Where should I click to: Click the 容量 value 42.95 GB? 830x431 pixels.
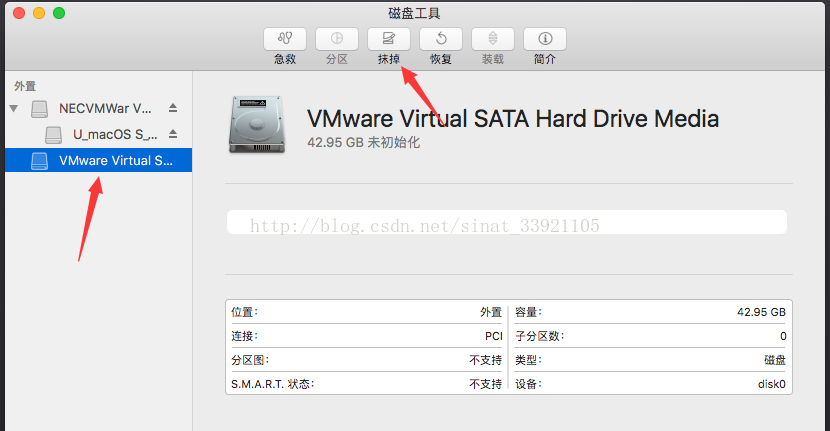pos(761,312)
